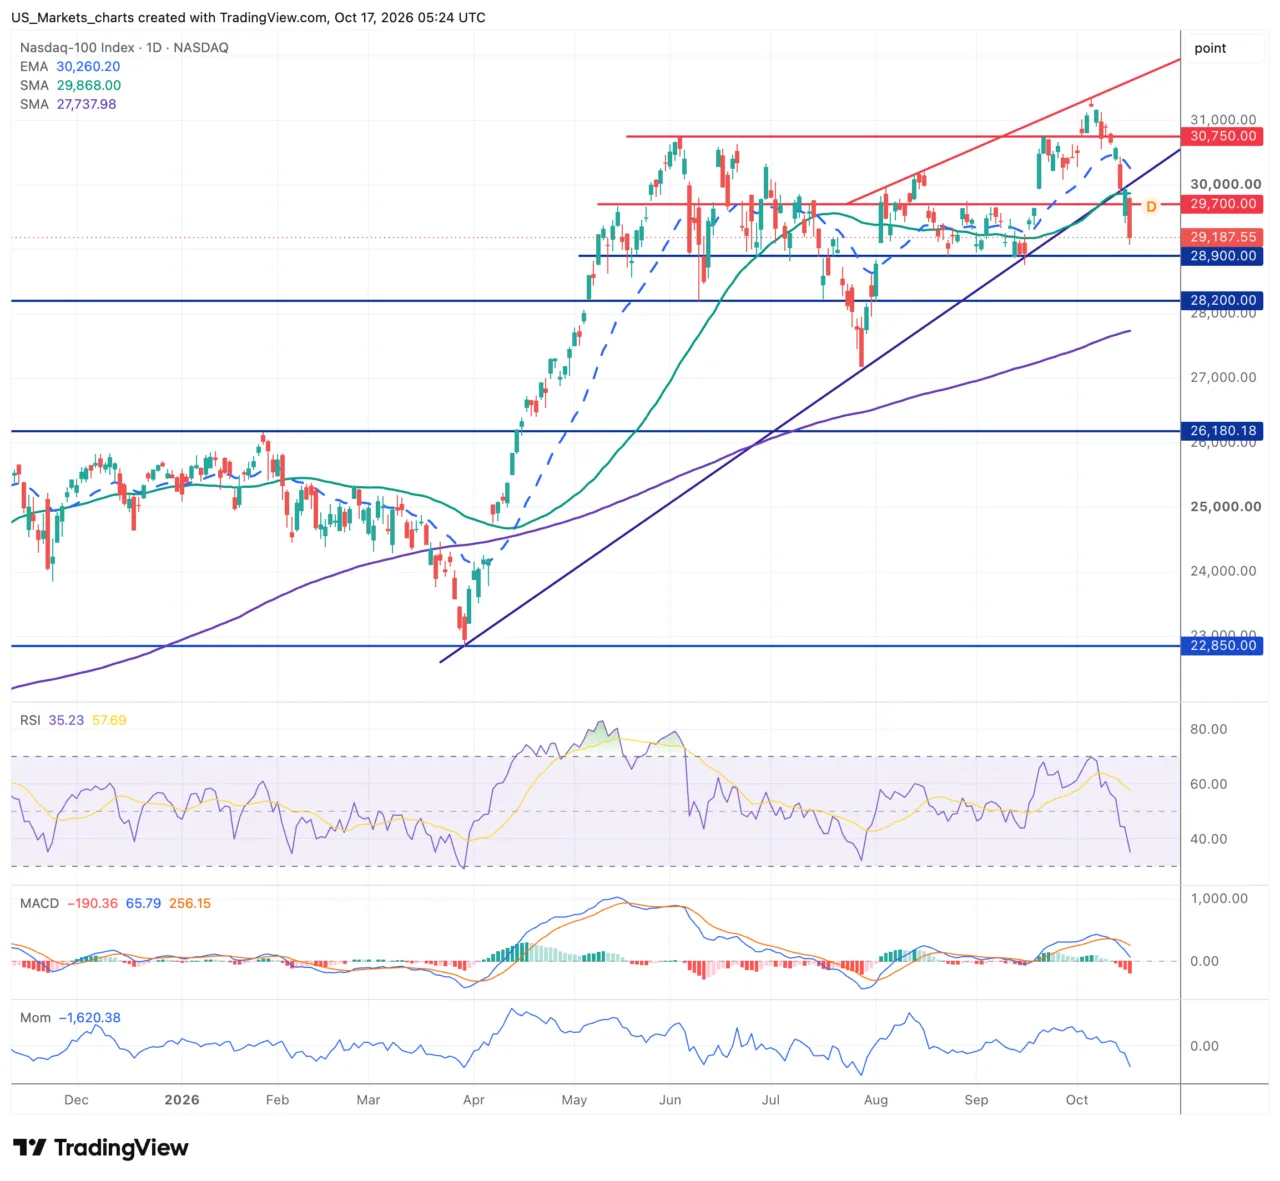
Task: Click the 2026 label on time axis
Action: (x=182, y=1099)
